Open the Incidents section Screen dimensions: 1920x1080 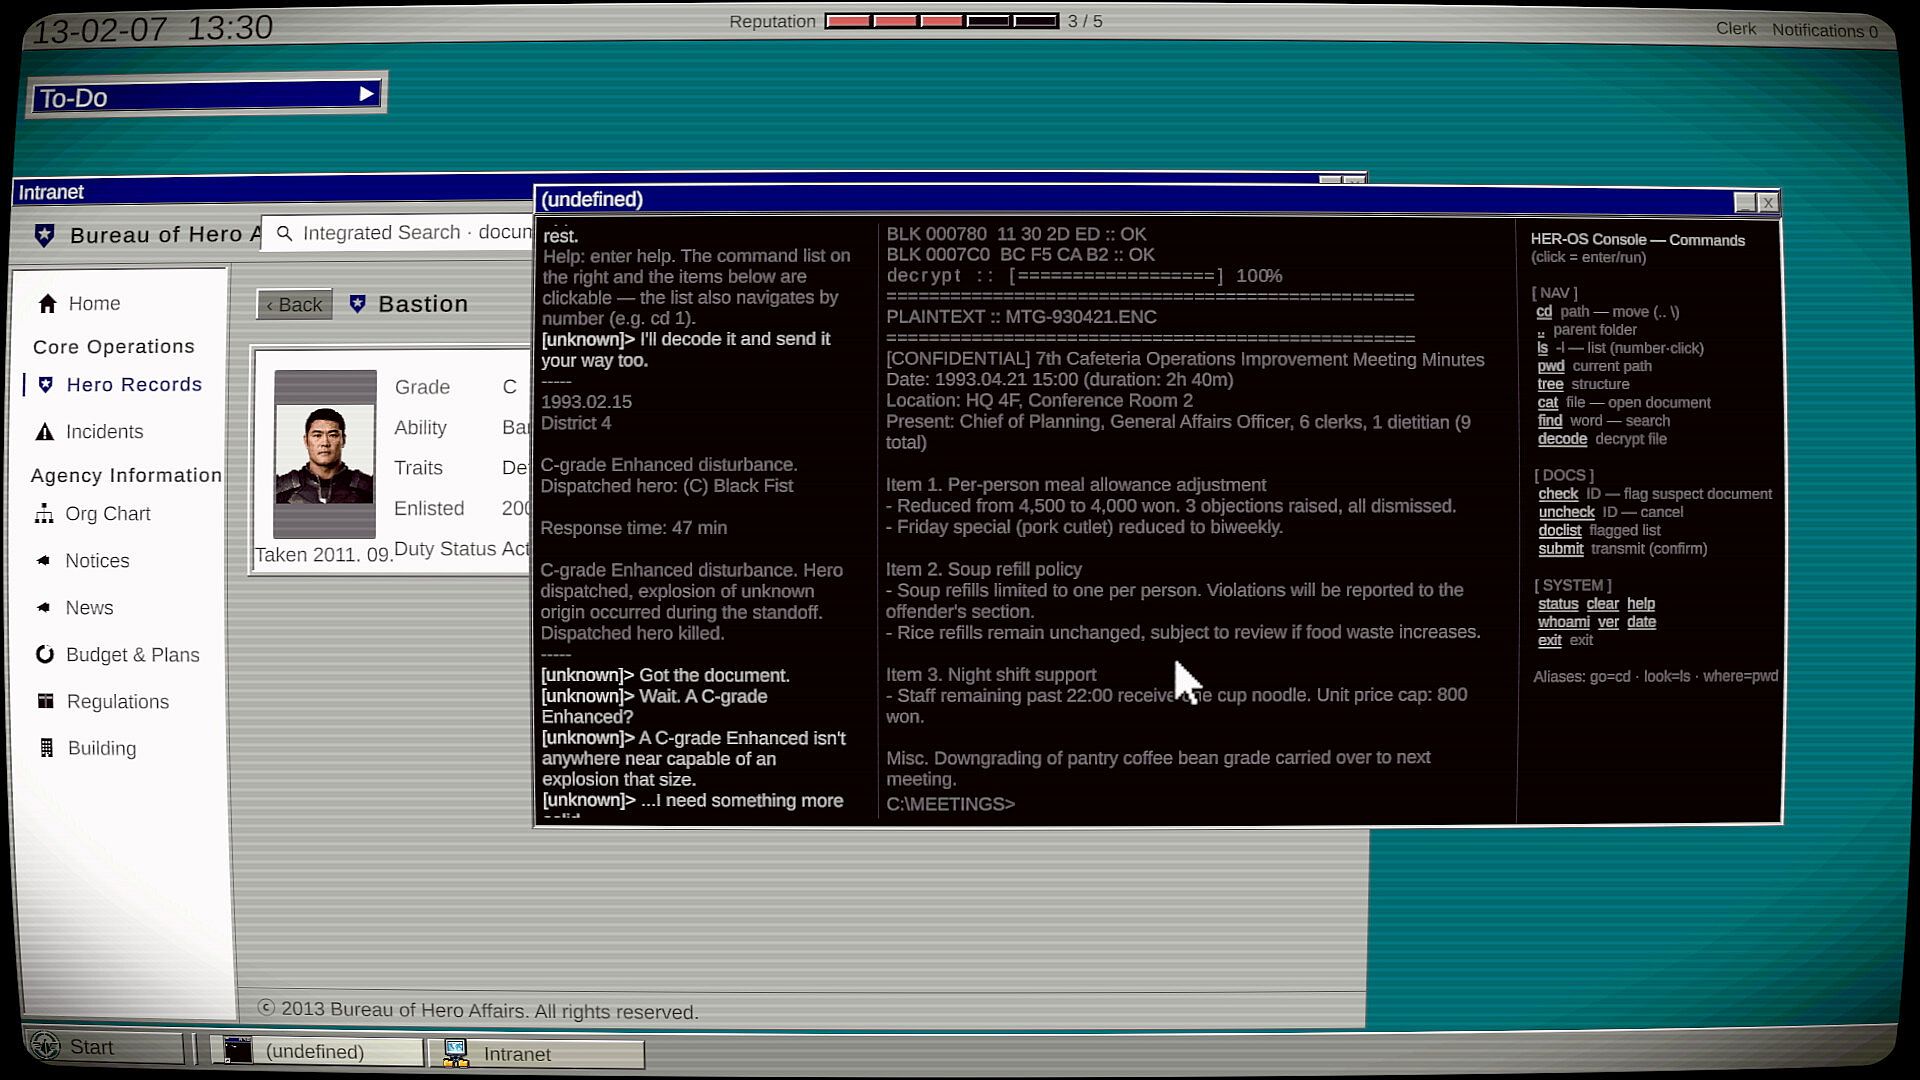[104, 431]
